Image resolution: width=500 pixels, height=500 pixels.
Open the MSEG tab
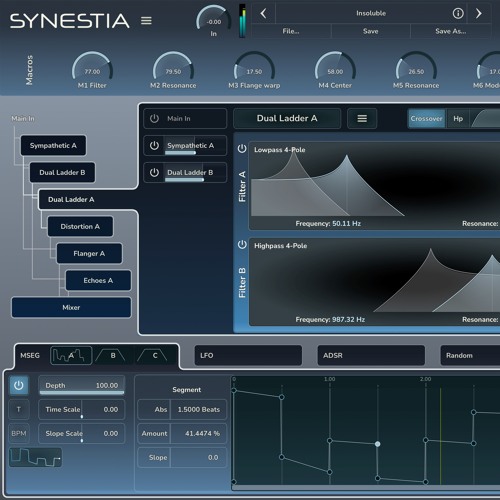(30, 355)
